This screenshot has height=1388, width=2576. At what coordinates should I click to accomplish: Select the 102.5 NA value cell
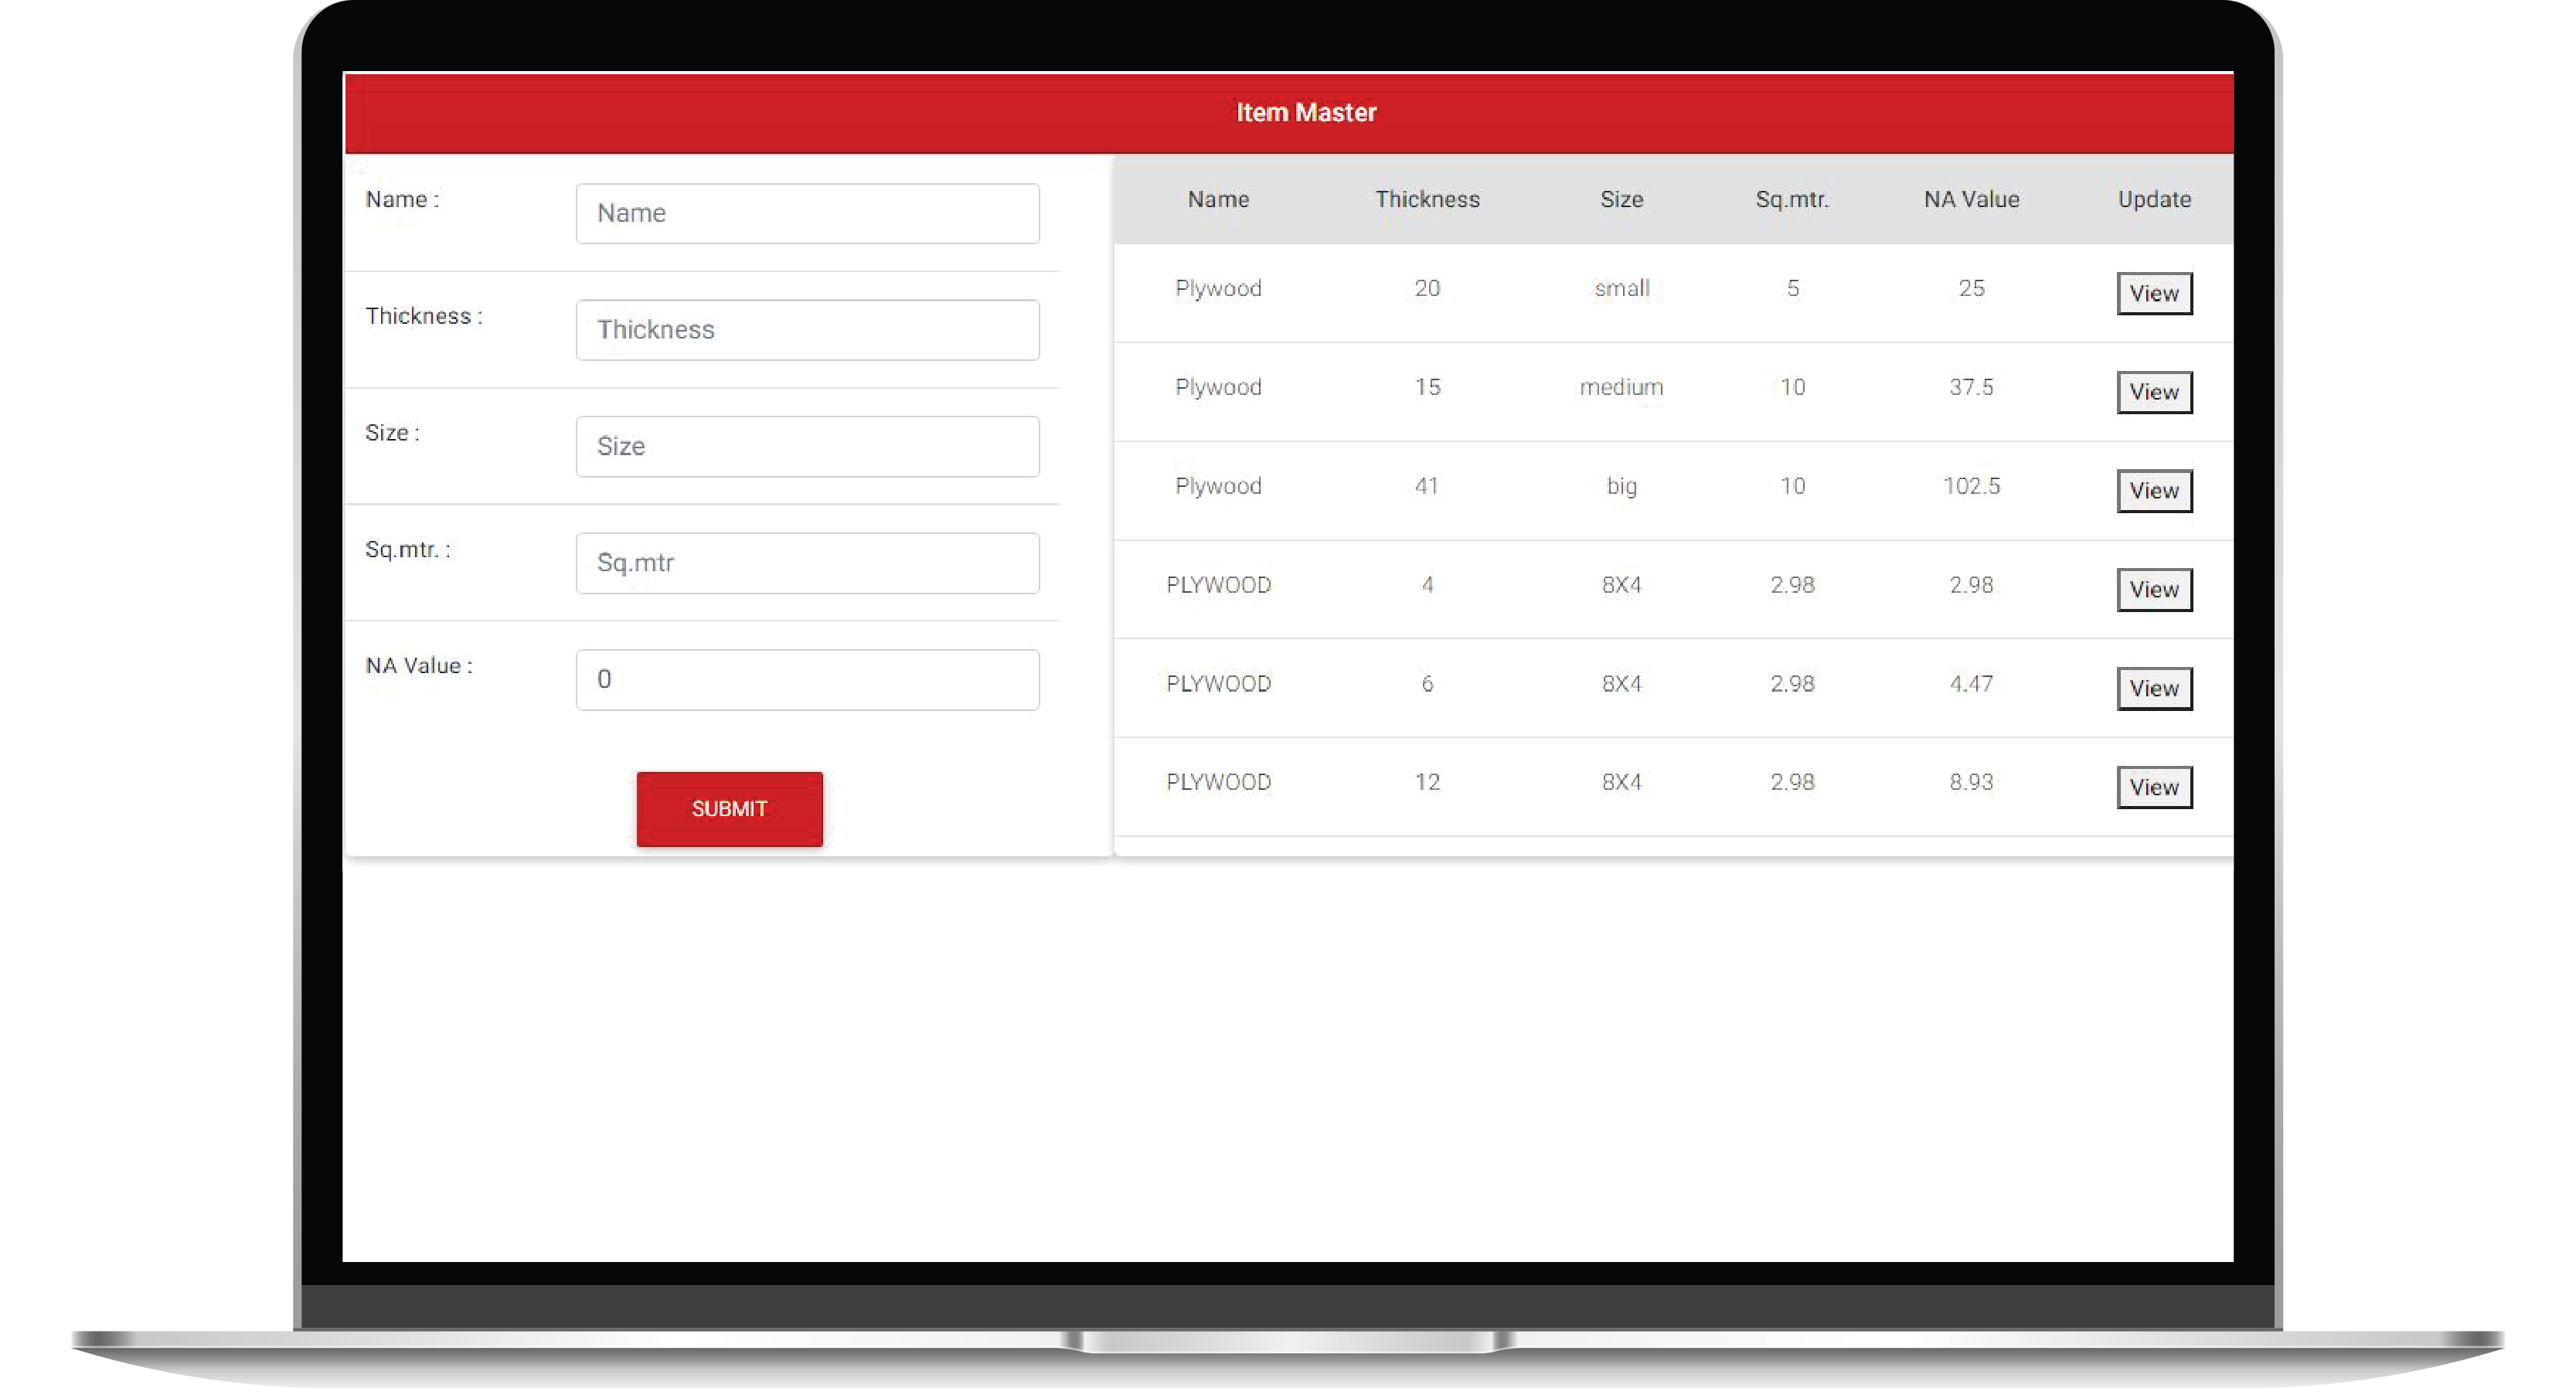[1970, 486]
